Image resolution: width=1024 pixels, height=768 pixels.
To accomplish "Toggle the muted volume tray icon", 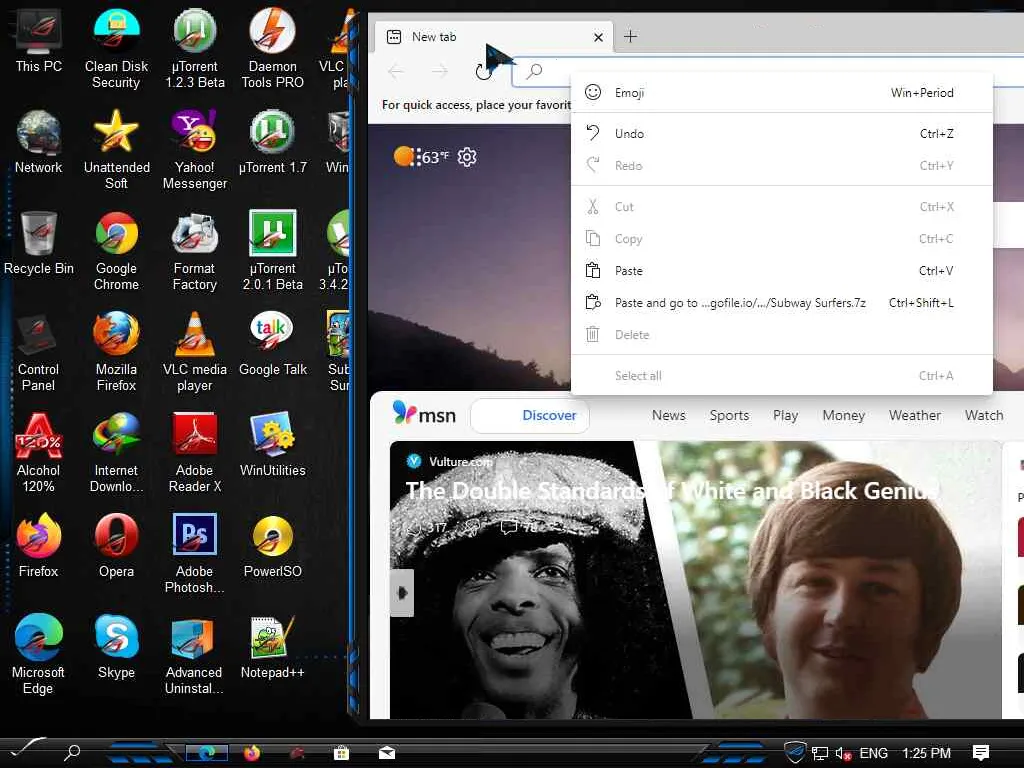I will [842, 754].
